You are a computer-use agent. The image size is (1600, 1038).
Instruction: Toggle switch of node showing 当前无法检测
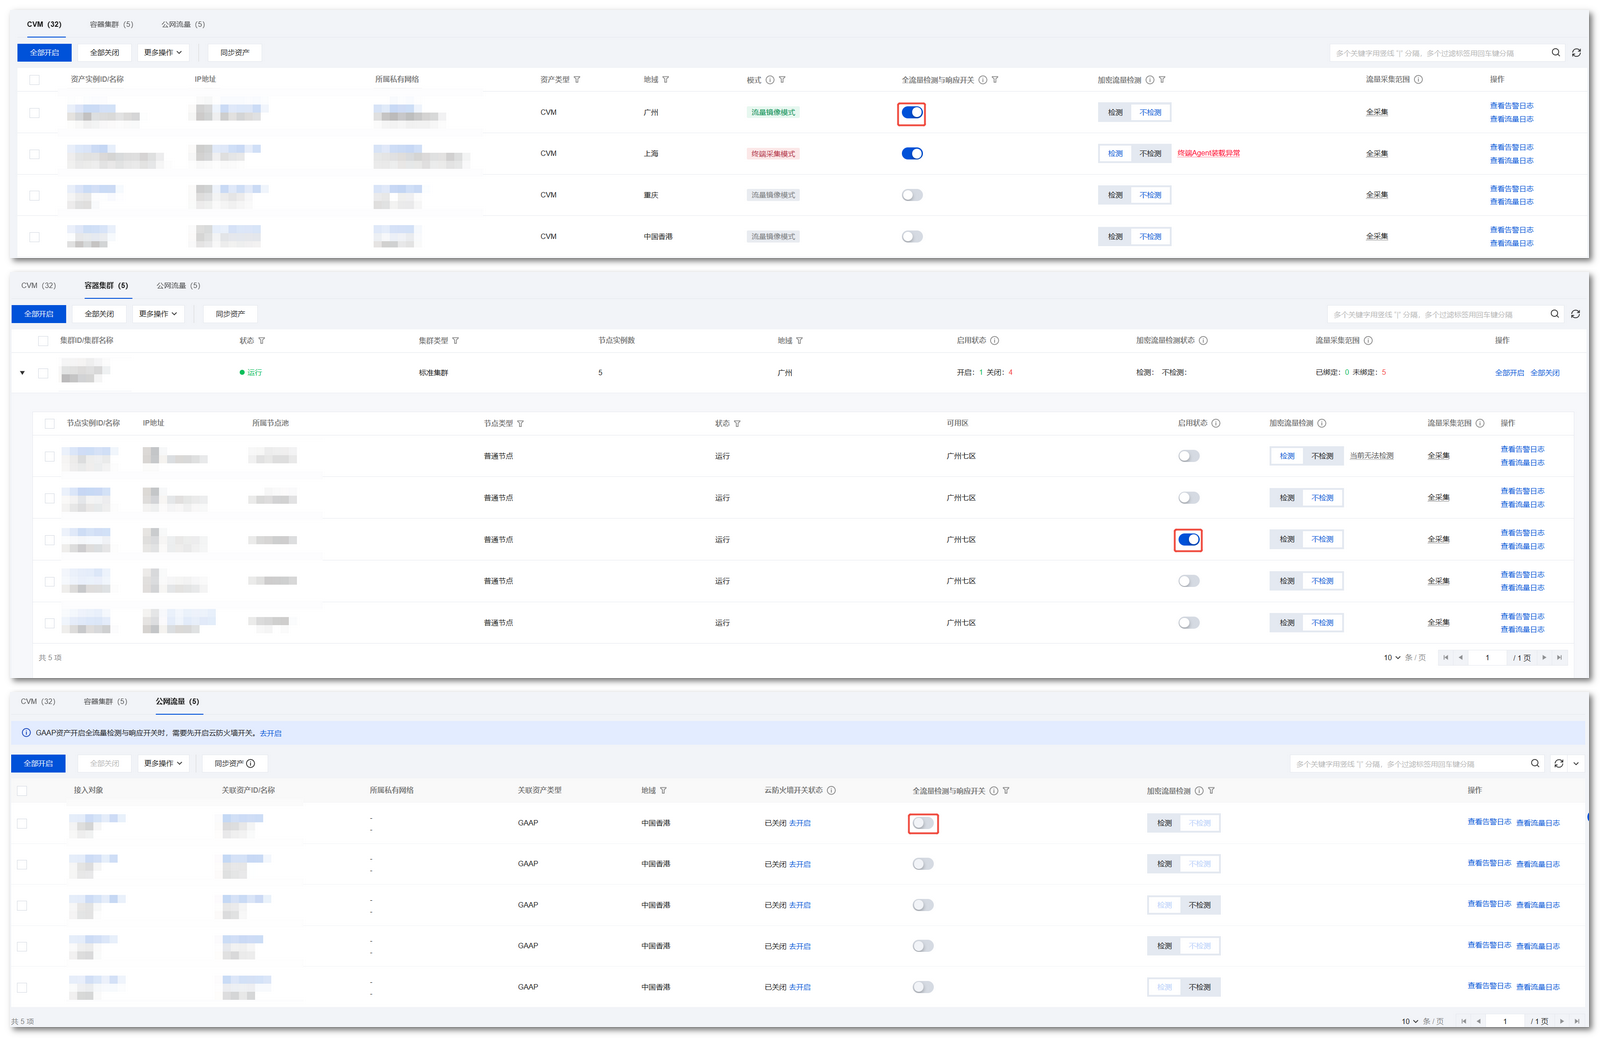[1188, 456]
